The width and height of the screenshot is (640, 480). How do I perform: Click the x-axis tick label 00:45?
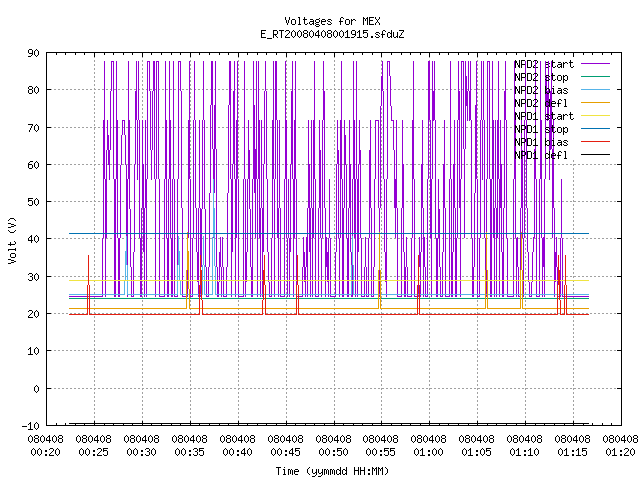[x=285, y=452]
